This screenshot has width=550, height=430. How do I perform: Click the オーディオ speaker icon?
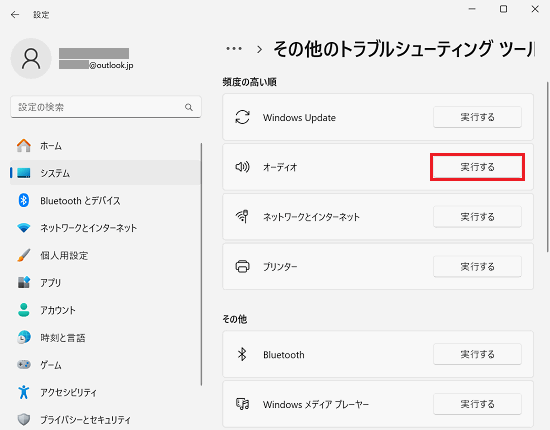[x=242, y=167]
